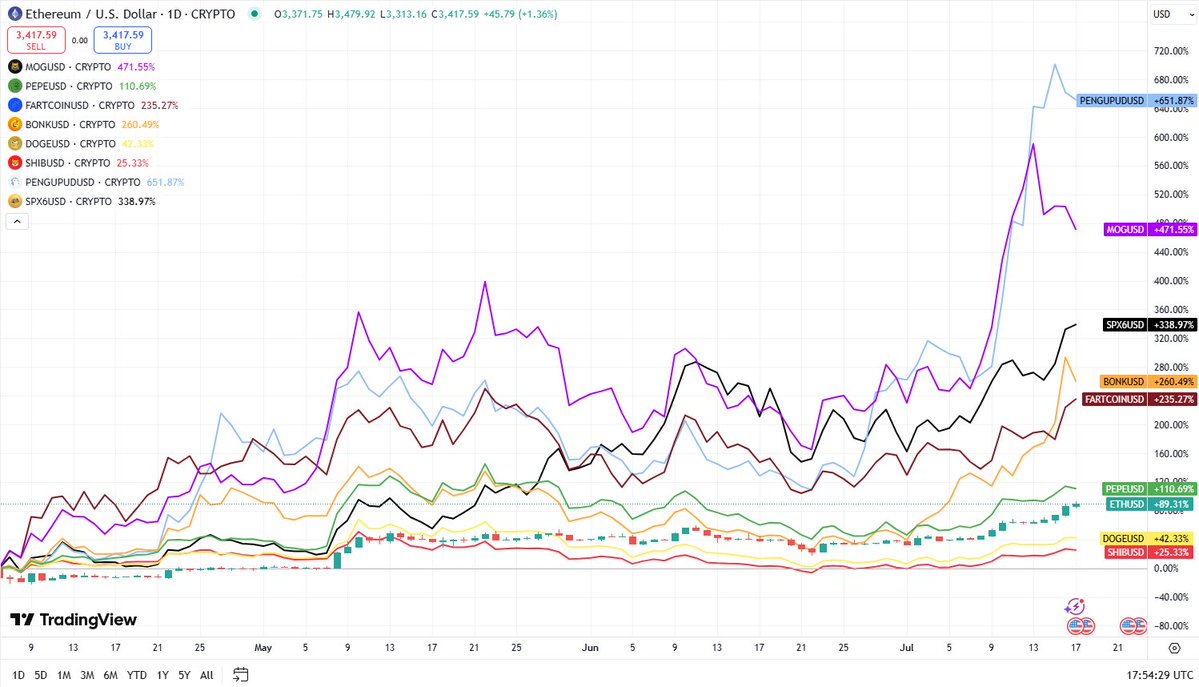Click the Jun label on the time axis

coord(590,648)
